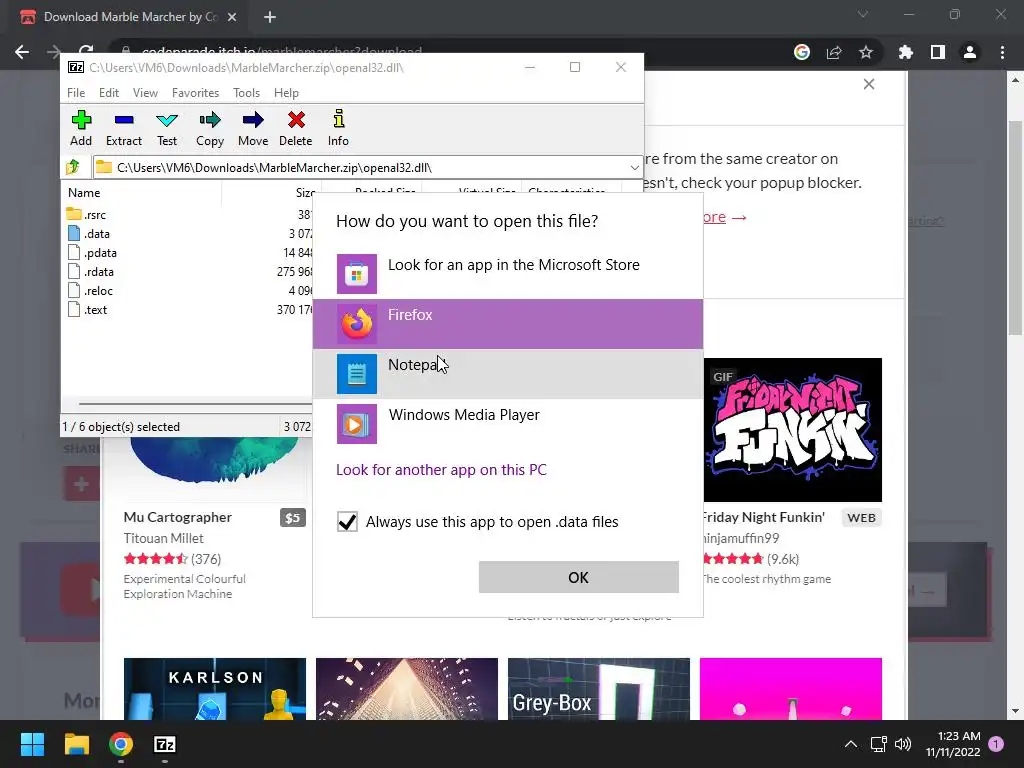Choose Windows Media Player to open file
1024x768 pixels.
(x=508, y=424)
